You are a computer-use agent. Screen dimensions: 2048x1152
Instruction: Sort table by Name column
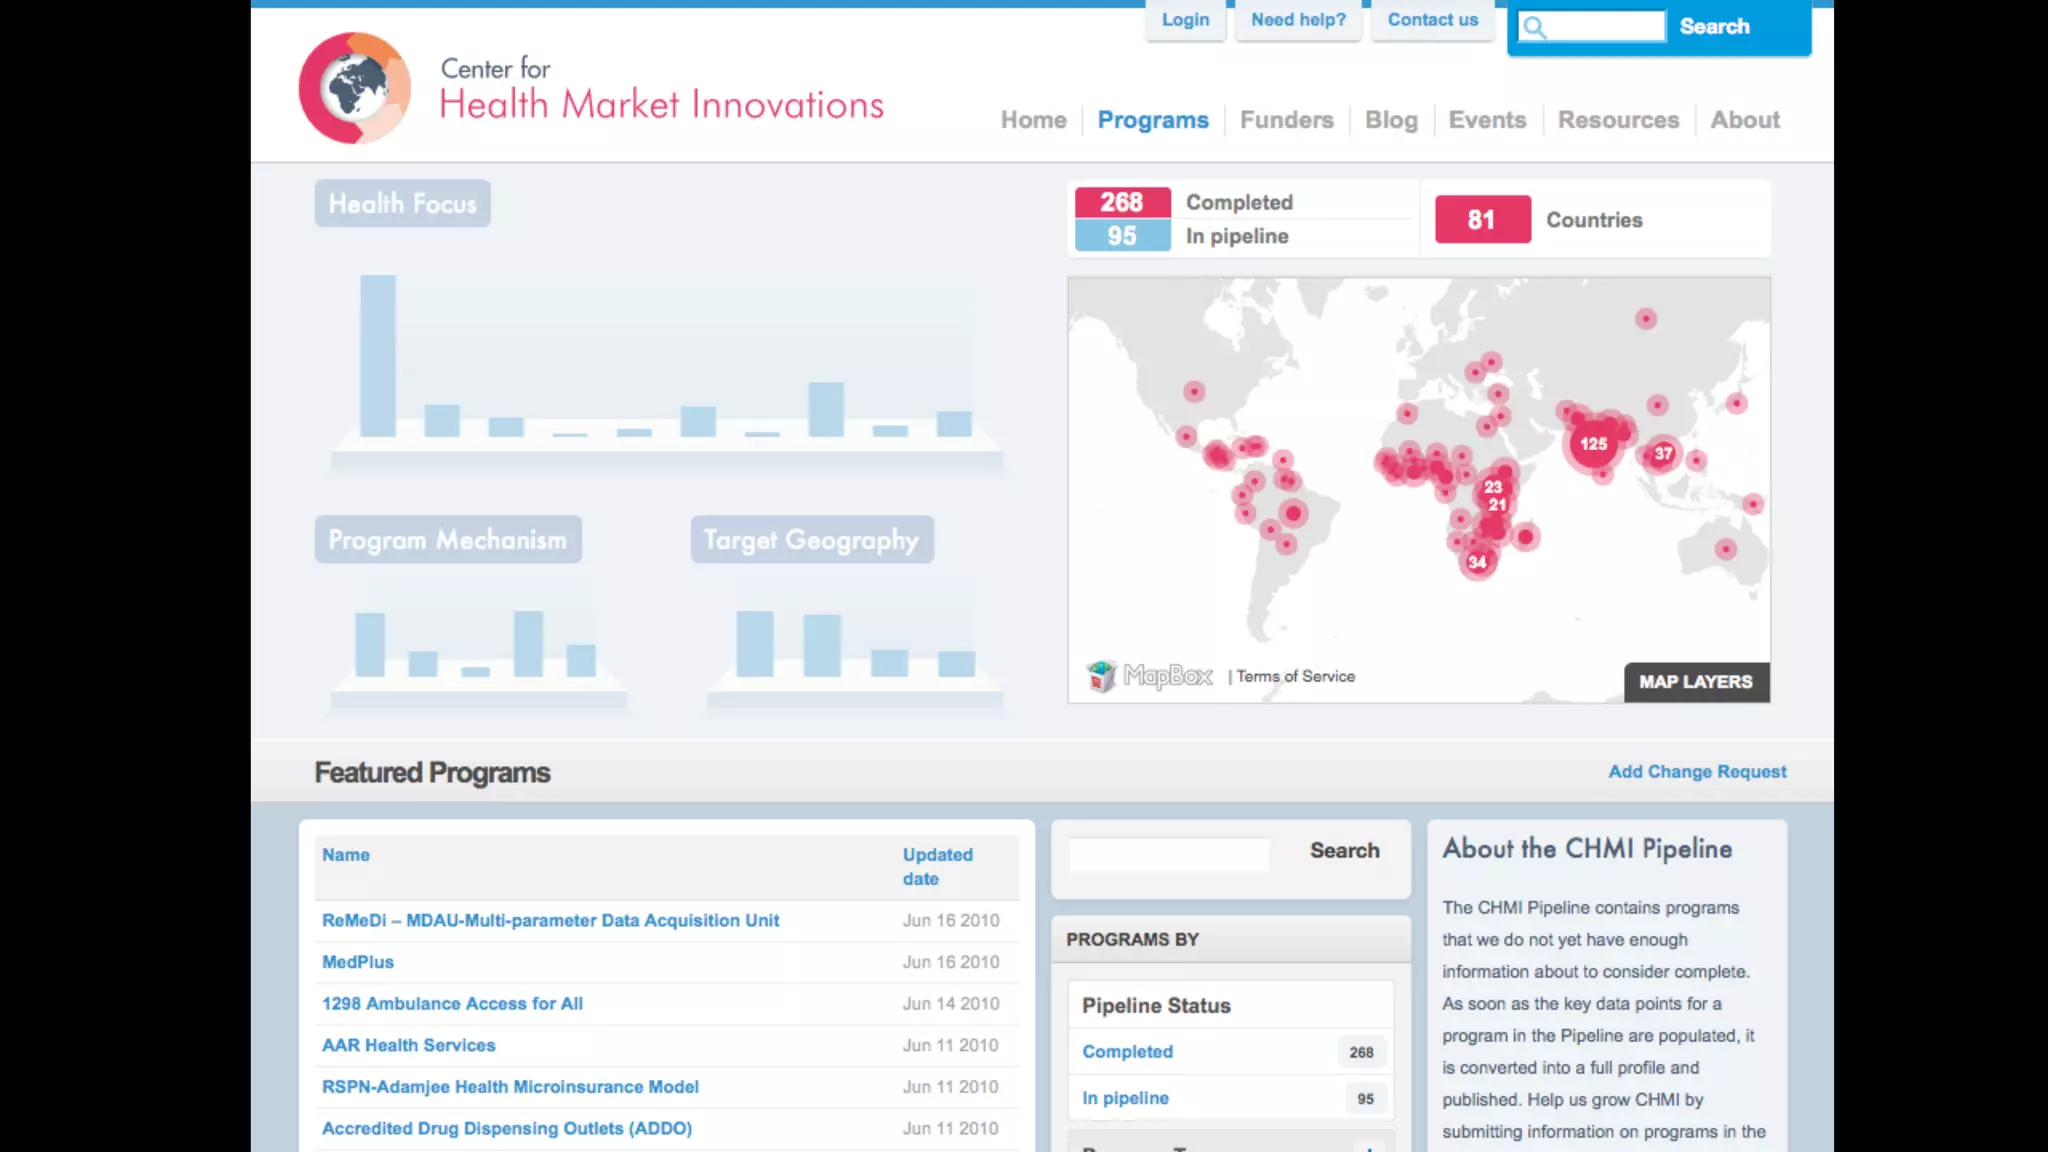pyautogui.click(x=346, y=855)
